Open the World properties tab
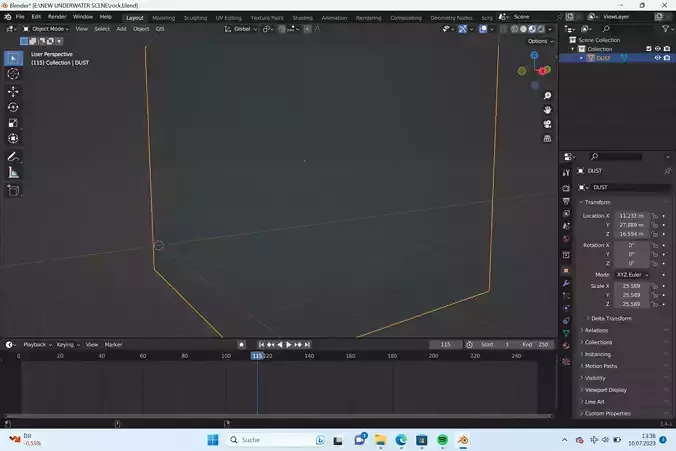This screenshot has height=451, width=676. tap(566, 239)
